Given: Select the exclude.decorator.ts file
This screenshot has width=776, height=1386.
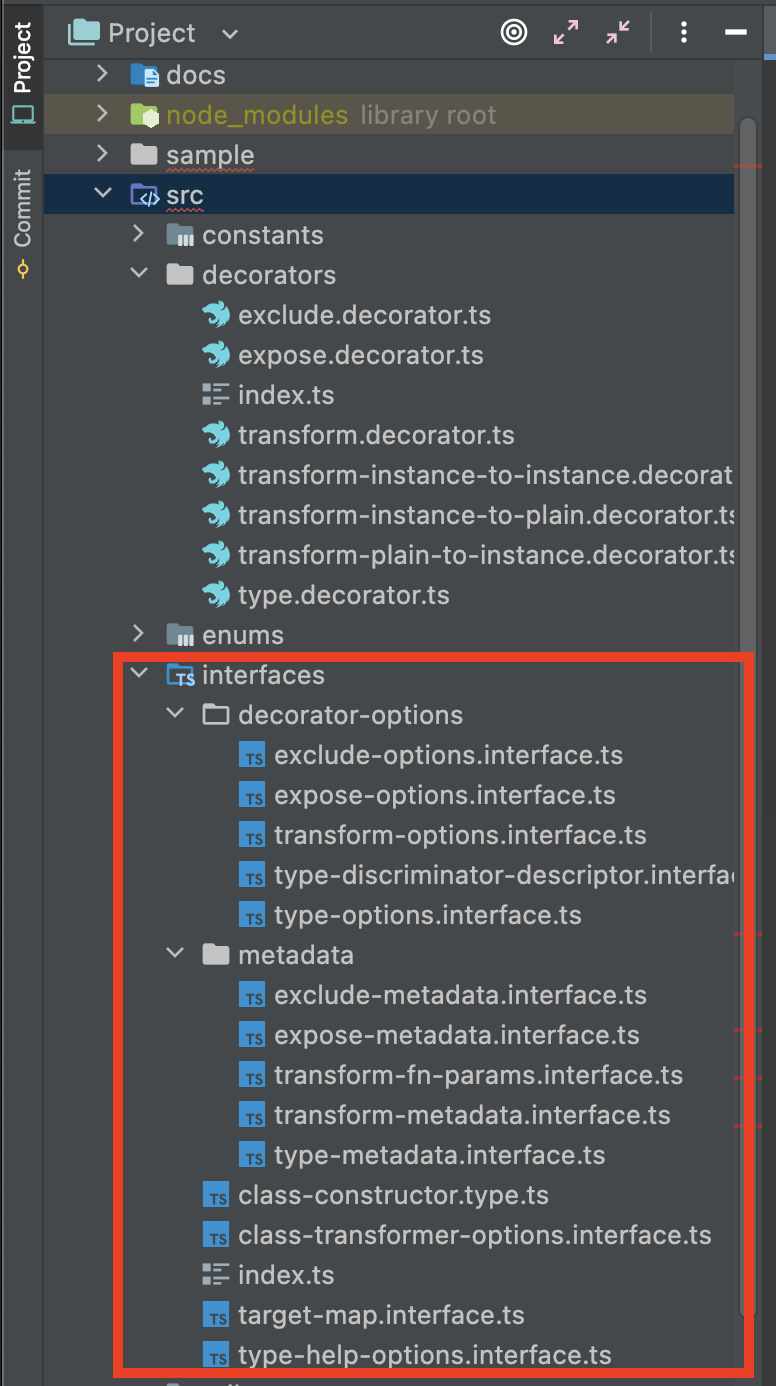Looking at the screenshot, I should click(x=364, y=314).
